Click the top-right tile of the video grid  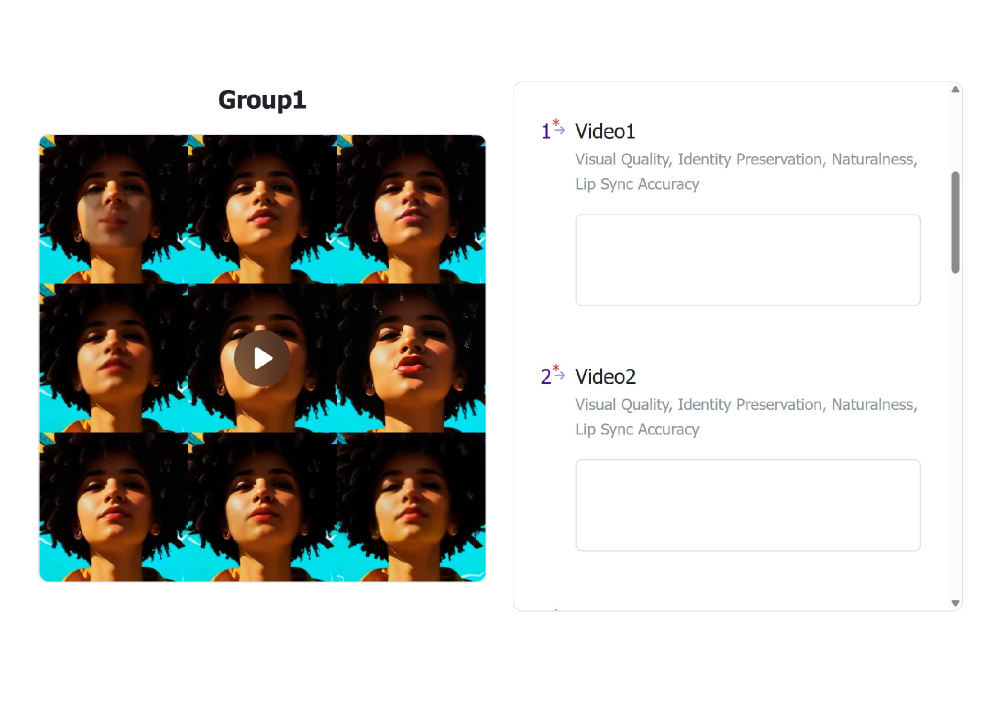(411, 209)
